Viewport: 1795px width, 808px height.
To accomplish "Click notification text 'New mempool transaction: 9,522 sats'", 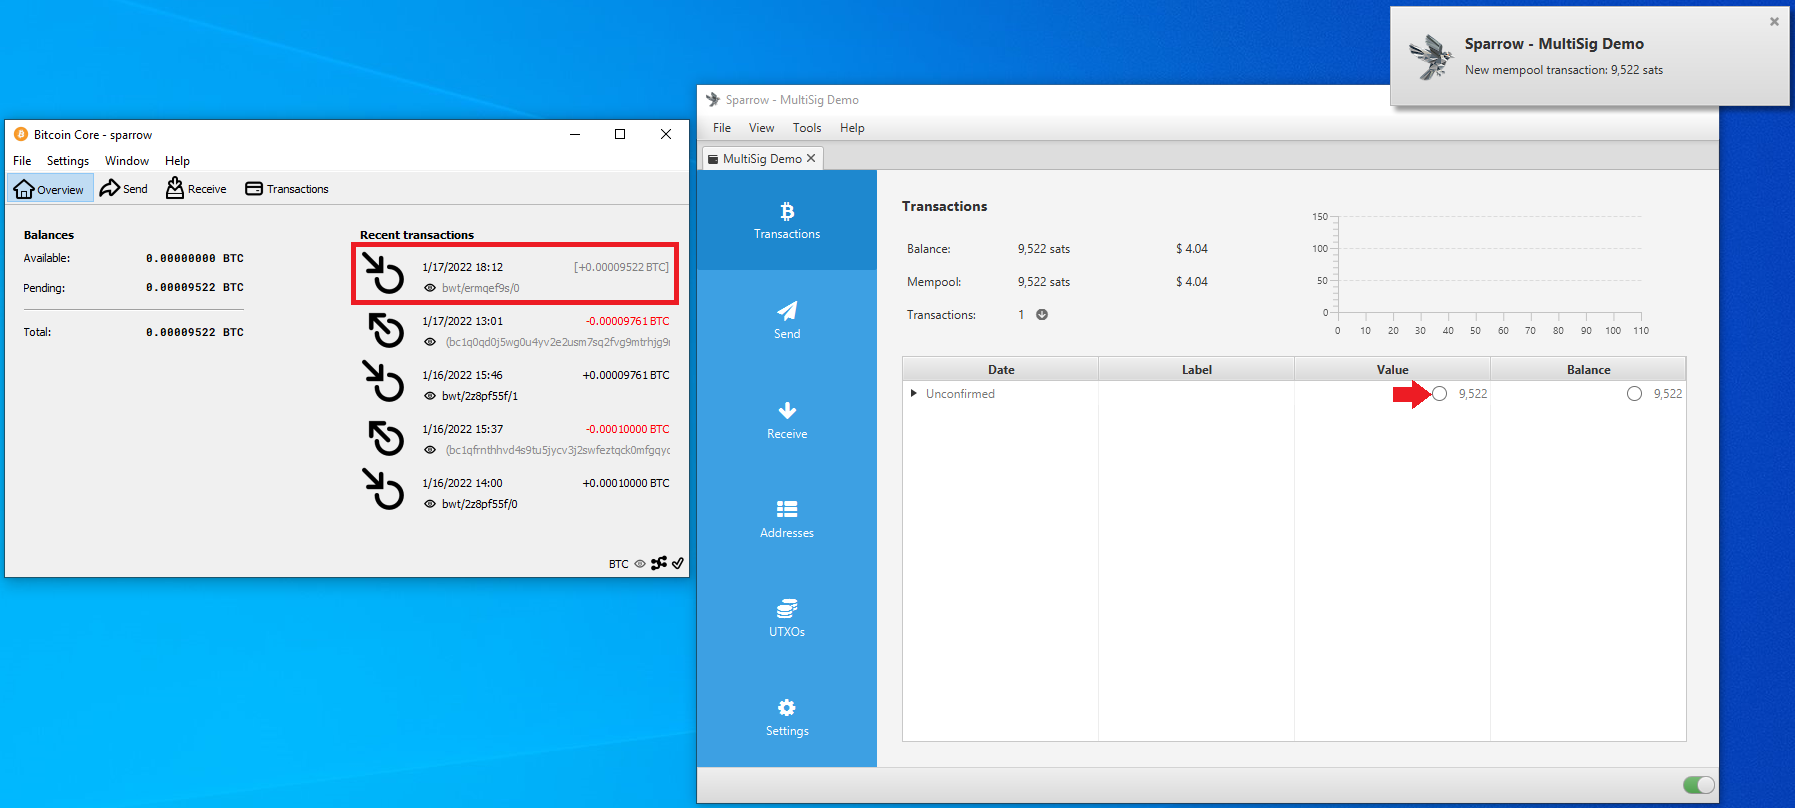I will [1564, 70].
